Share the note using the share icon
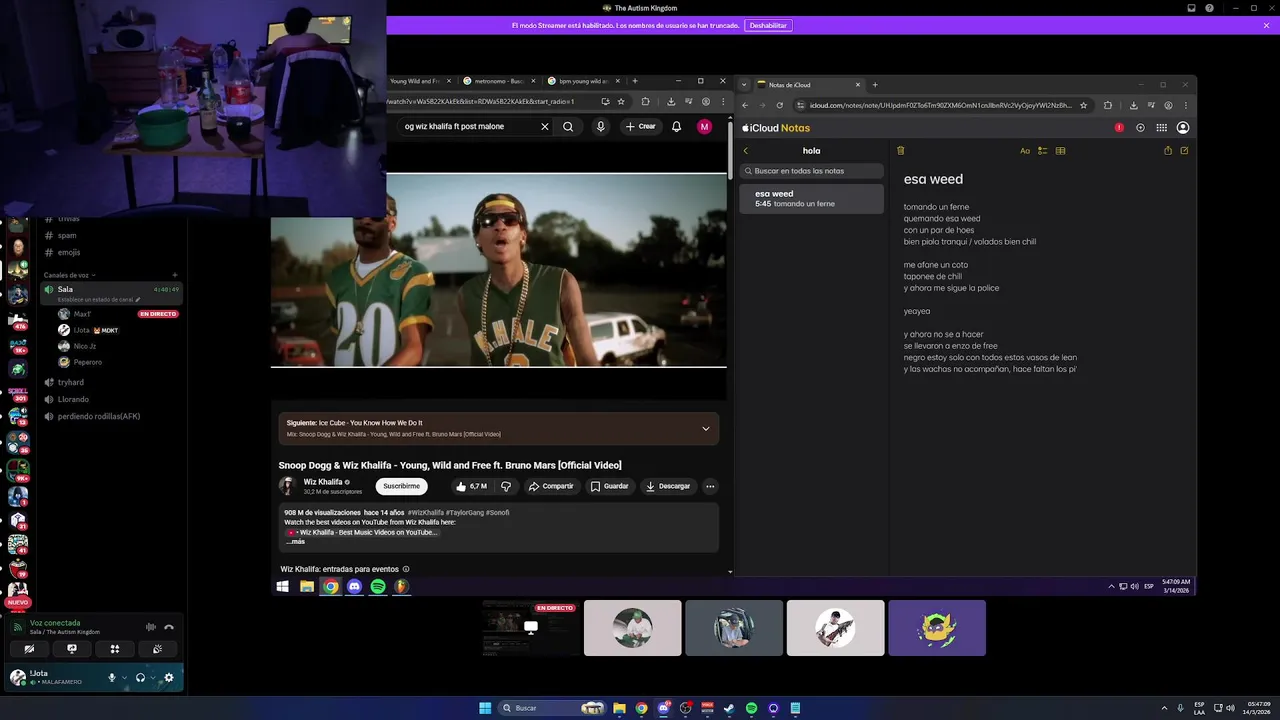Image resolution: width=1280 pixels, height=720 pixels. point(1168,151)
